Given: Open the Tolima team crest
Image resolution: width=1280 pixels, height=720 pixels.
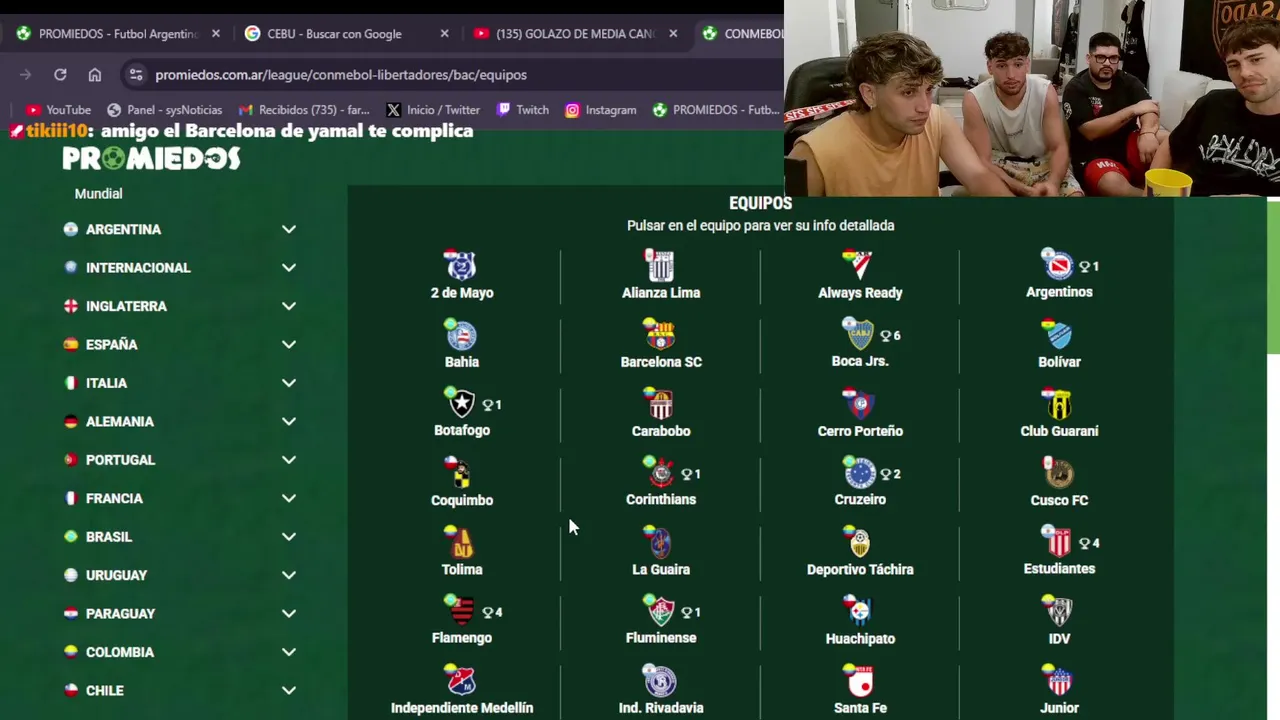Looking at the screenshot, I should tap(461, 542).
